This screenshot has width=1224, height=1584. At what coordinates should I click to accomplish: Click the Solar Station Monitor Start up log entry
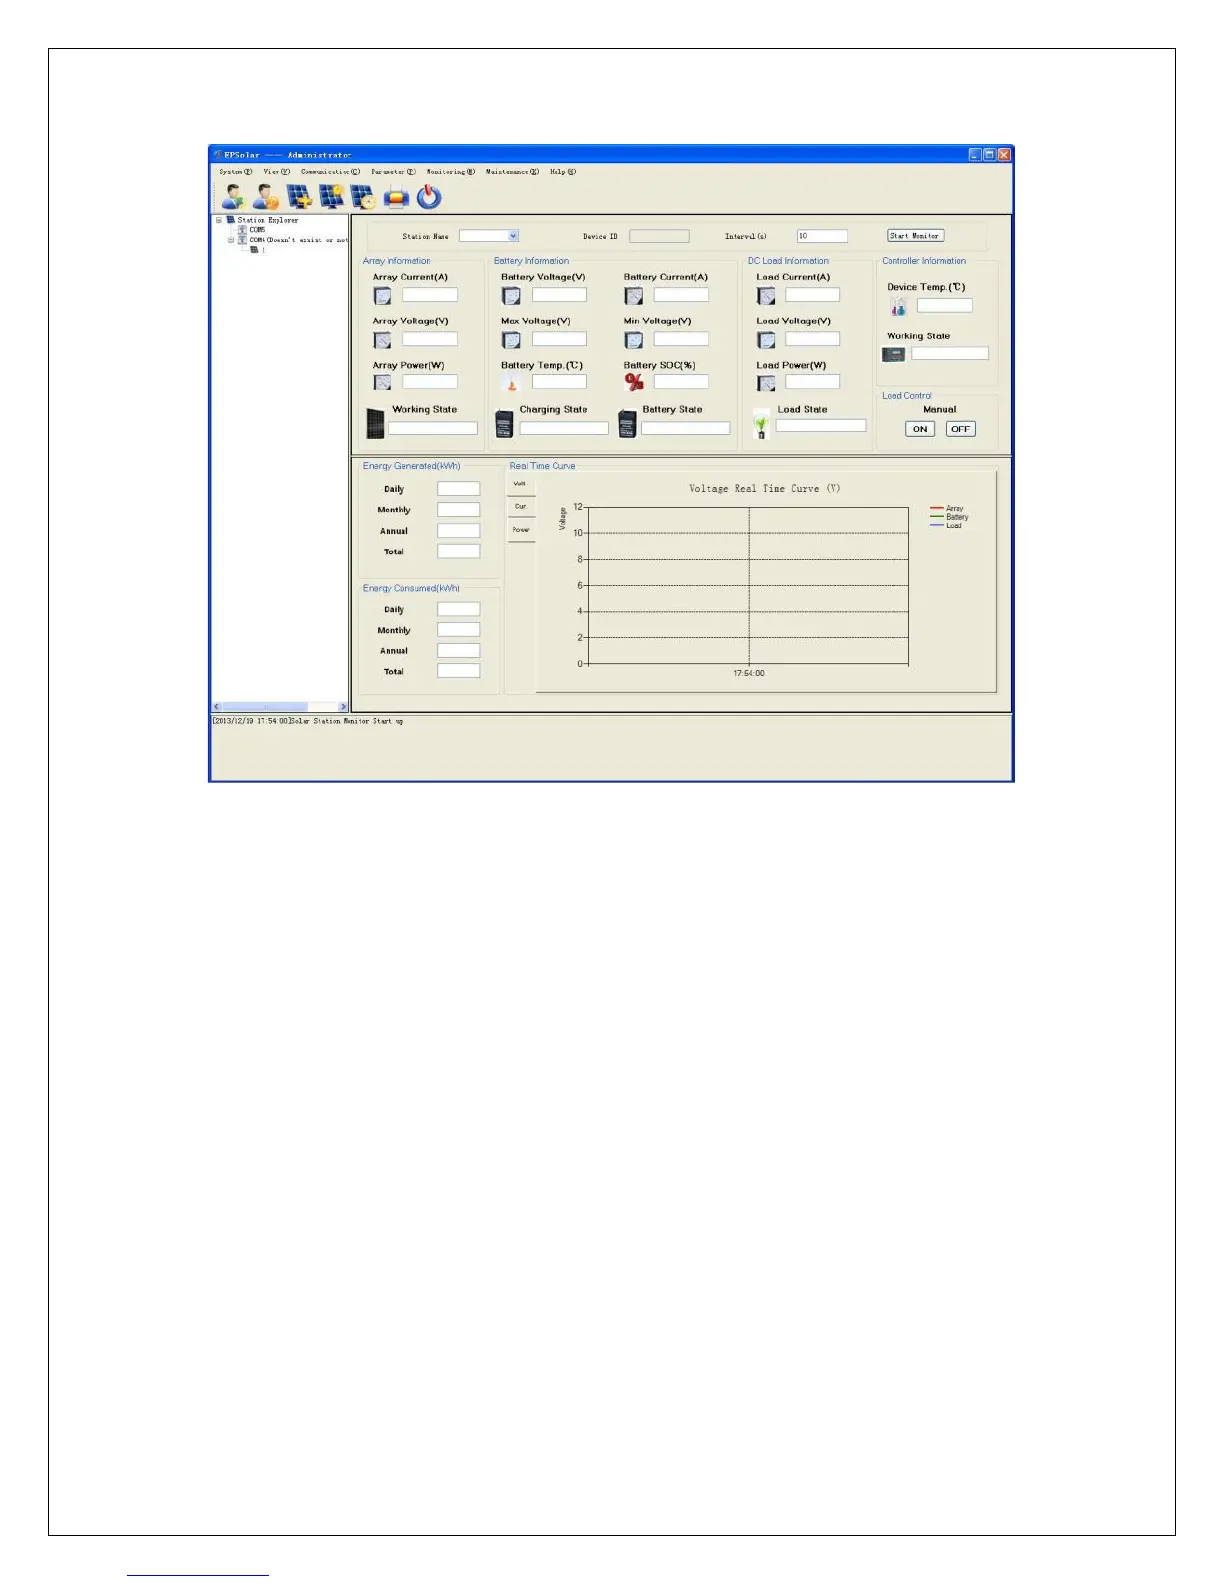308,721
